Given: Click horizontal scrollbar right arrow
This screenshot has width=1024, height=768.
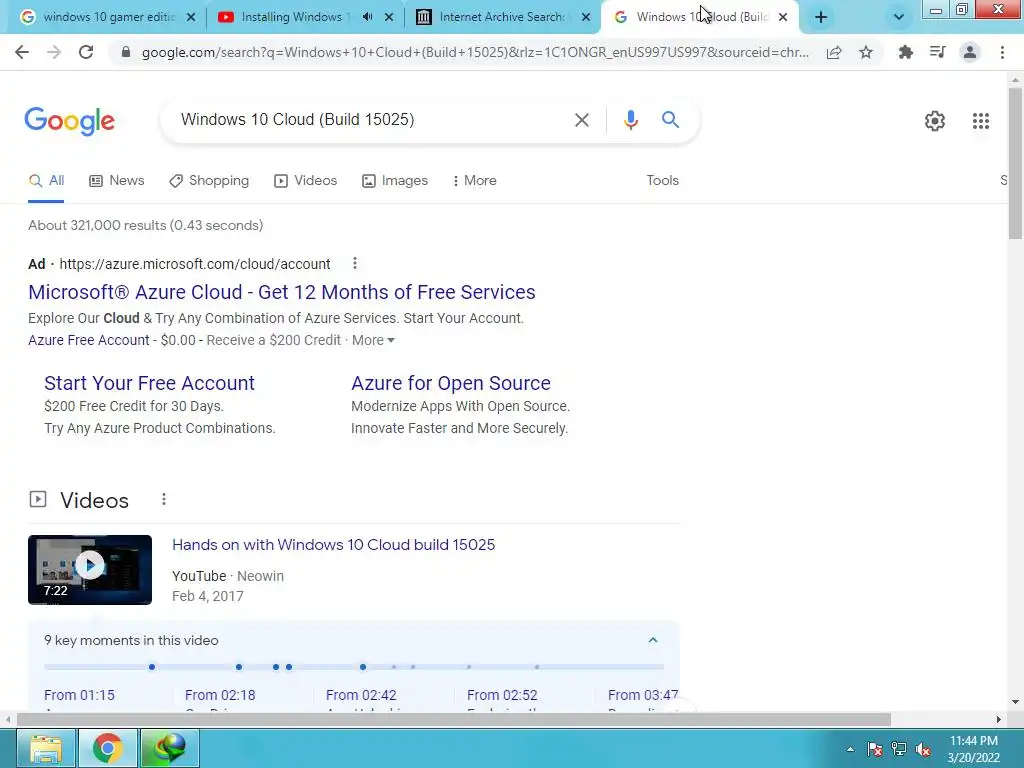Looking at the screenshot, I should click(999, 719).
